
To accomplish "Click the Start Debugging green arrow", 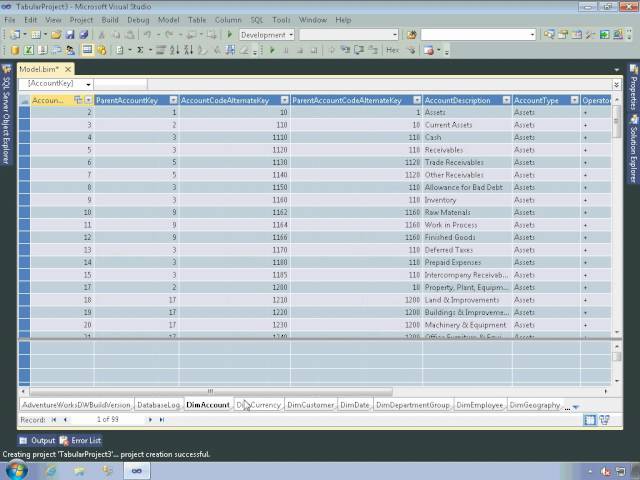I will [230, 35].
